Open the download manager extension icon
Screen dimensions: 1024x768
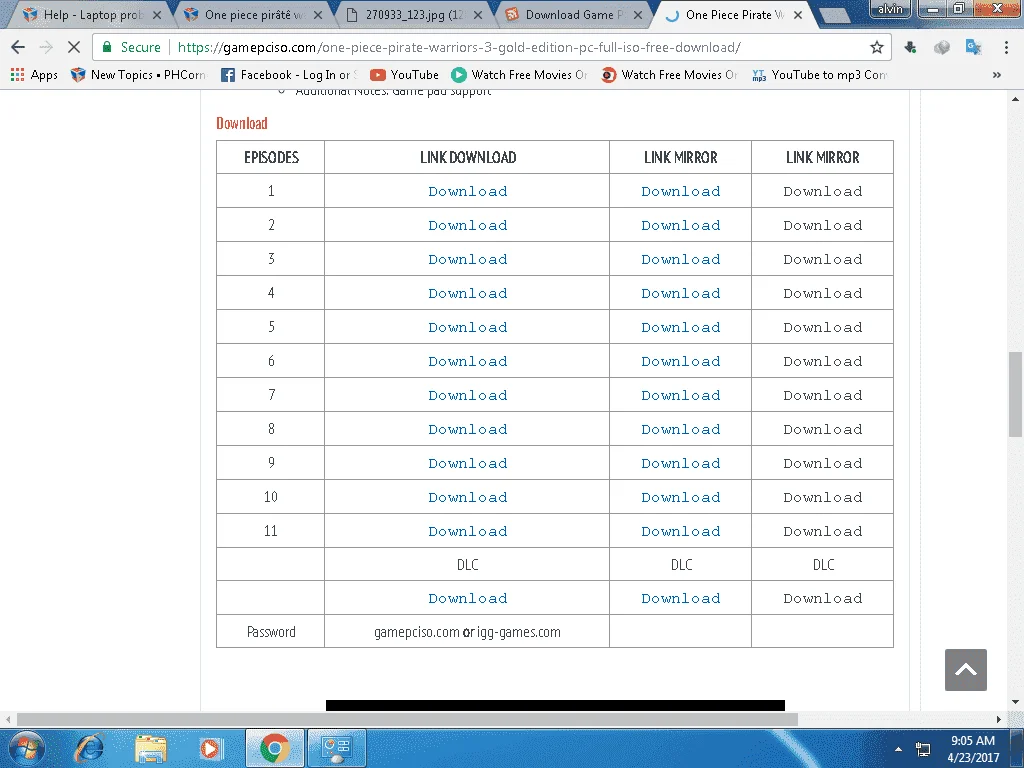(910, 47)
